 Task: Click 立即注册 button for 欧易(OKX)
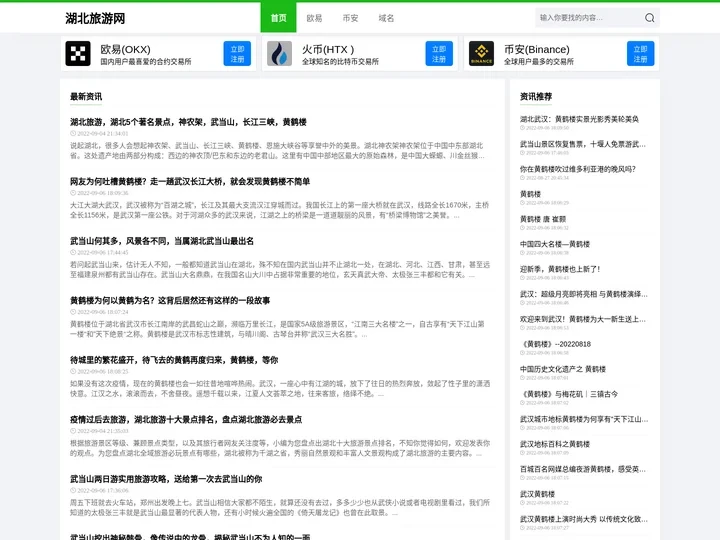coord(237,53)
